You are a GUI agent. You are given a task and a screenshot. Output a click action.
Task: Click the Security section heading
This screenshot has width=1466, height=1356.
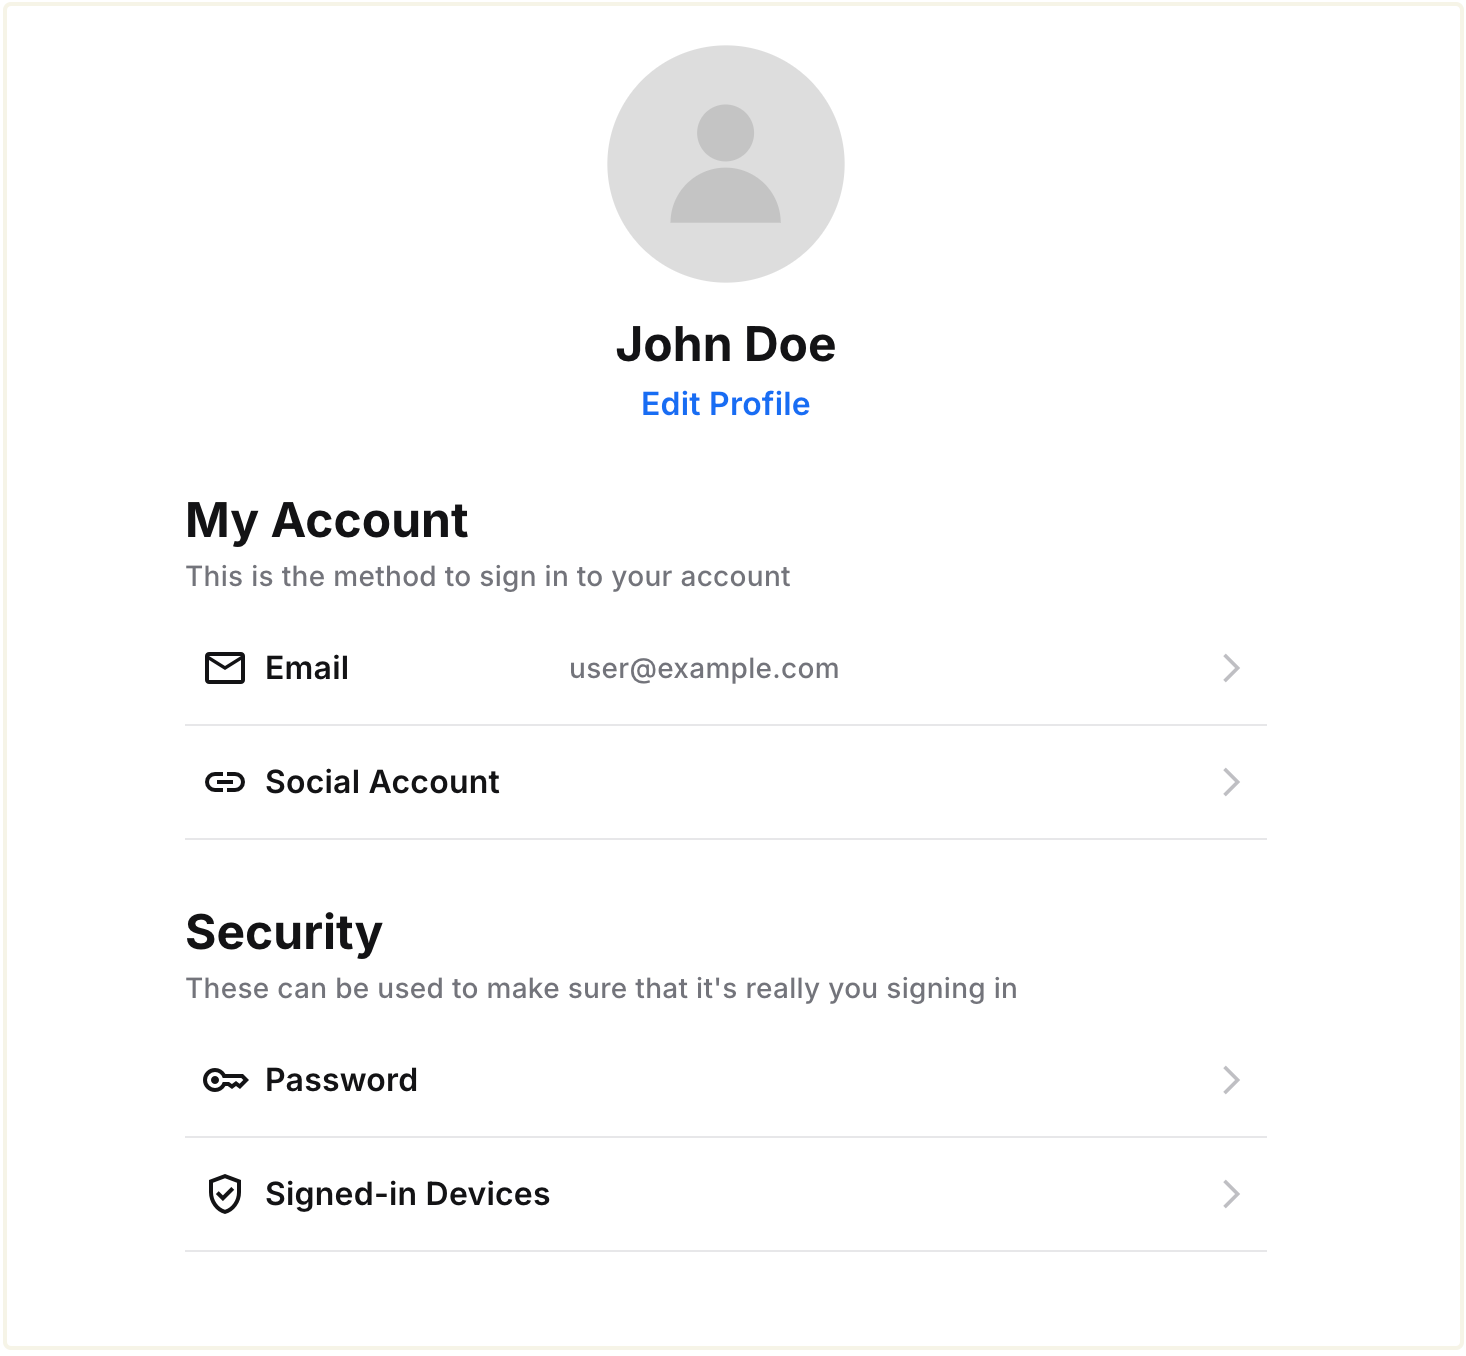pyautogui.click(x=284, y=933)
